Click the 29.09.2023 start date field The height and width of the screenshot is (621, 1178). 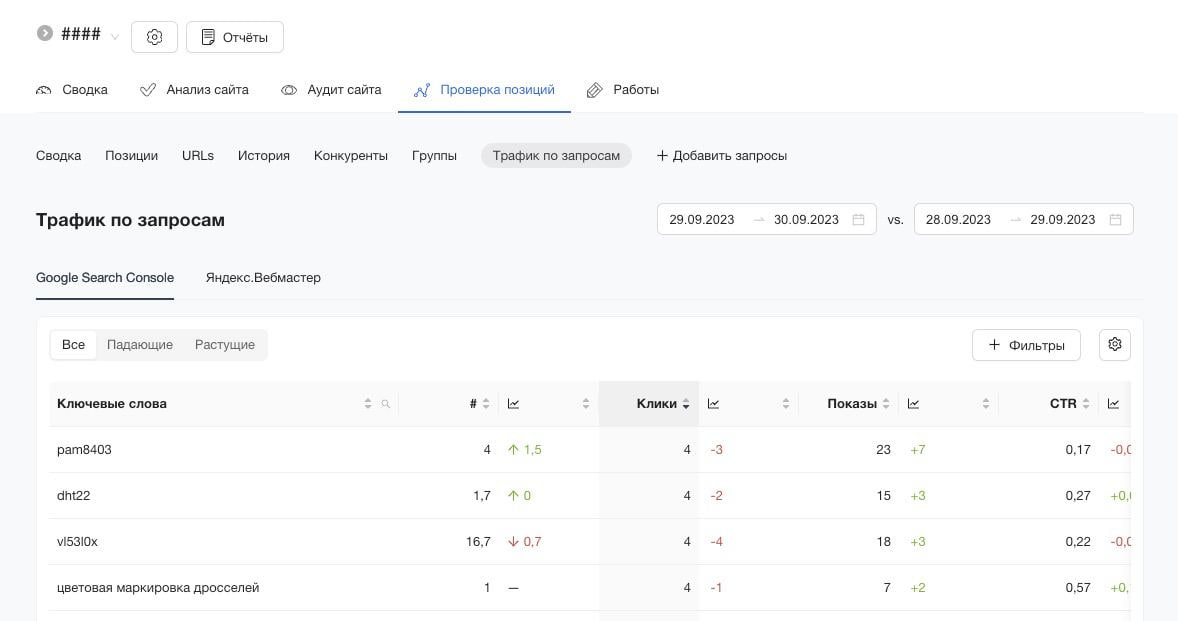click(x=702, y=220)
